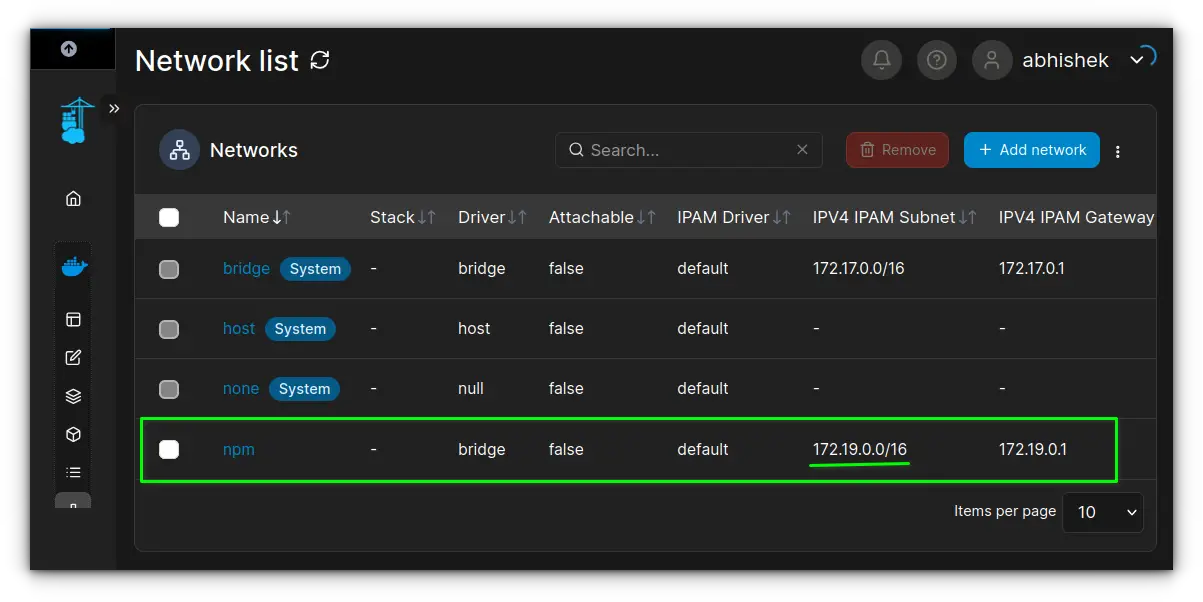Open the Items per page dropdown

[x=1103, y=512]
